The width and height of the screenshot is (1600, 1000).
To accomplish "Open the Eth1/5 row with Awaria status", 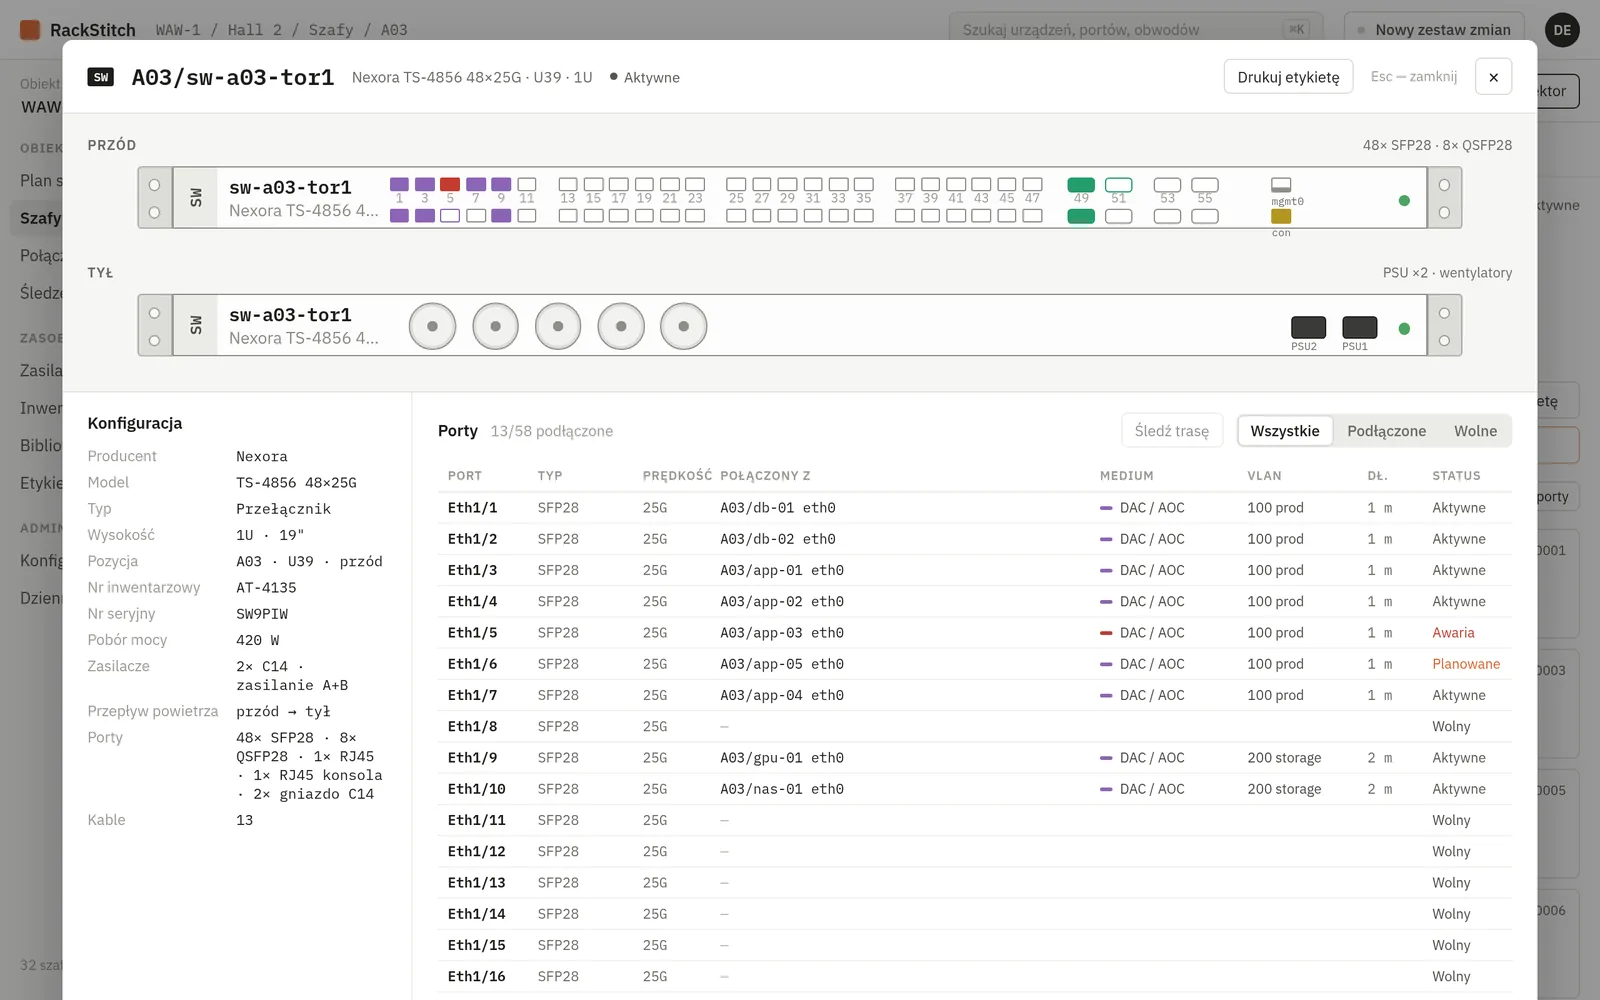I will pyautogui.click(x=974, y=633).
